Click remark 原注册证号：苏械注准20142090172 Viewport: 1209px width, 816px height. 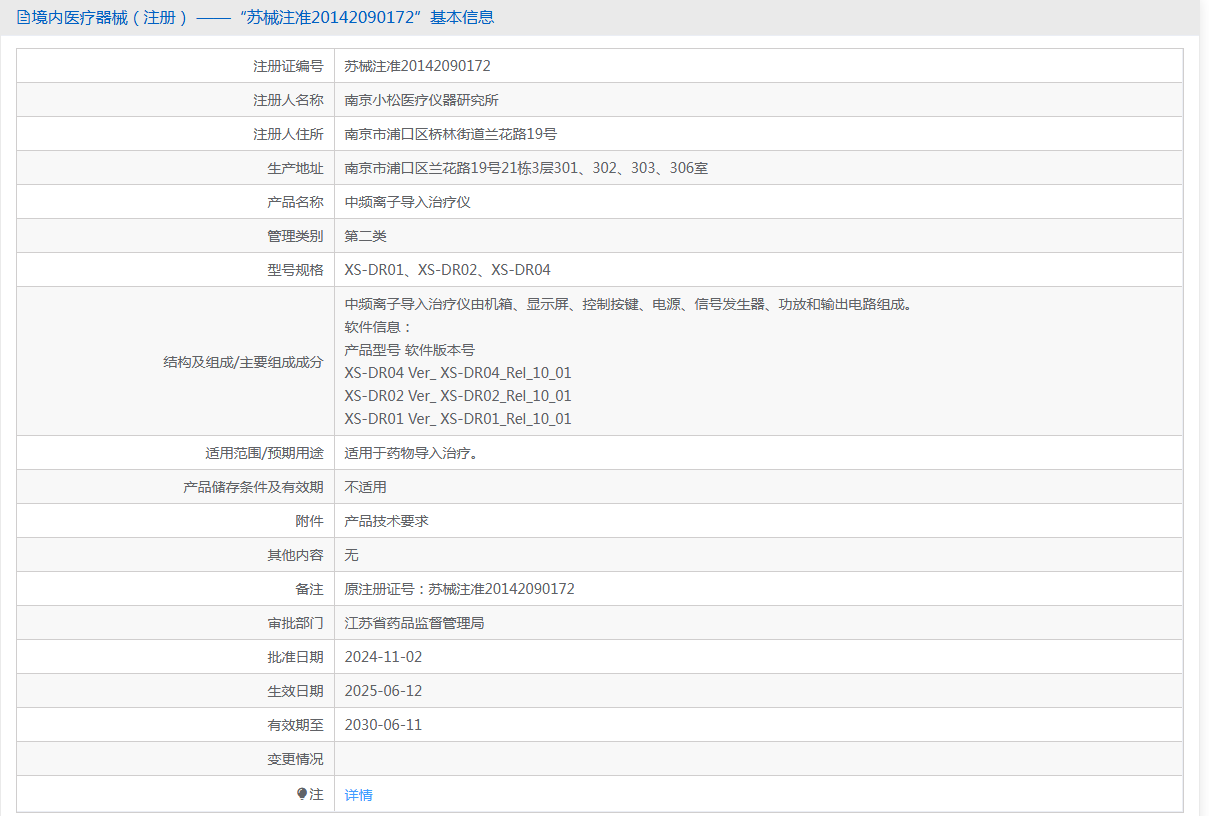point(459,589)
